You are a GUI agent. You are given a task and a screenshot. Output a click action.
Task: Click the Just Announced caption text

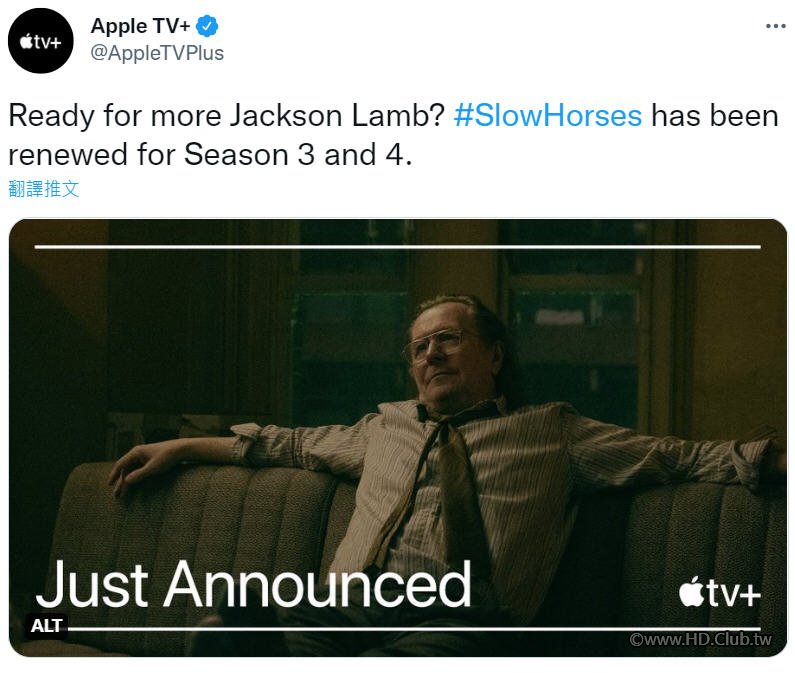click(x=253, y=585)
